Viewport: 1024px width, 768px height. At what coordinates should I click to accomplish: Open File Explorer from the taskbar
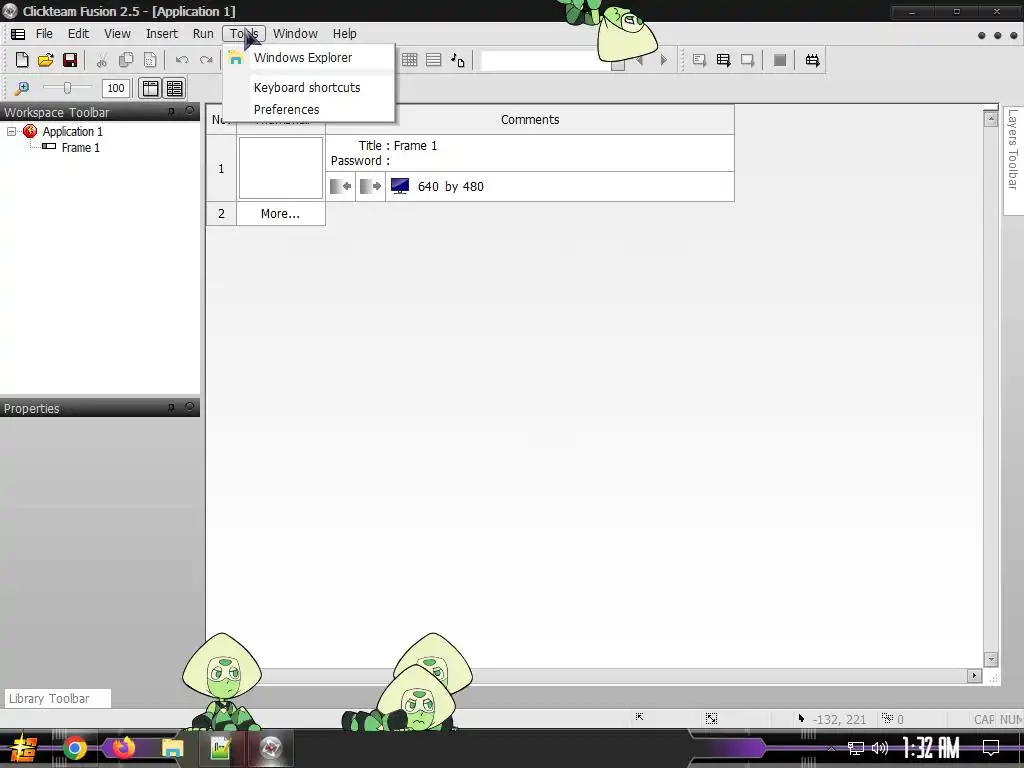pos(172,748)
